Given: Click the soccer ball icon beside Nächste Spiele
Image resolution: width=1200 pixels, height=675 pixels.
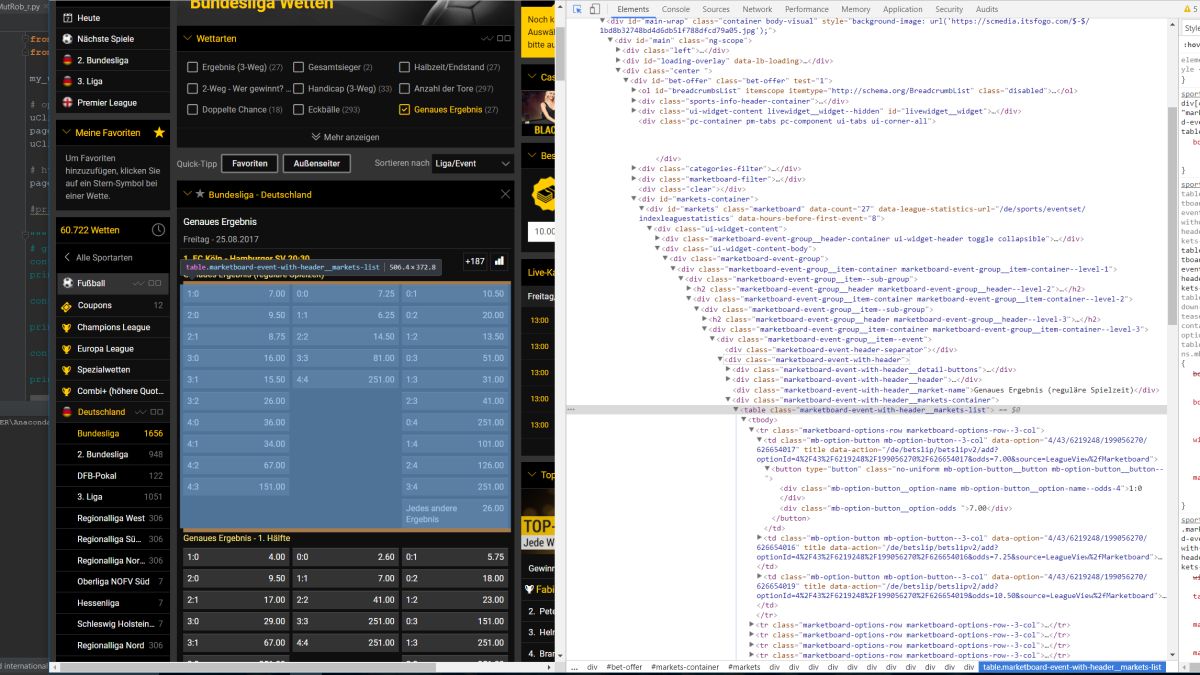Looking at the screenshot, I should [x=66, y=39].
